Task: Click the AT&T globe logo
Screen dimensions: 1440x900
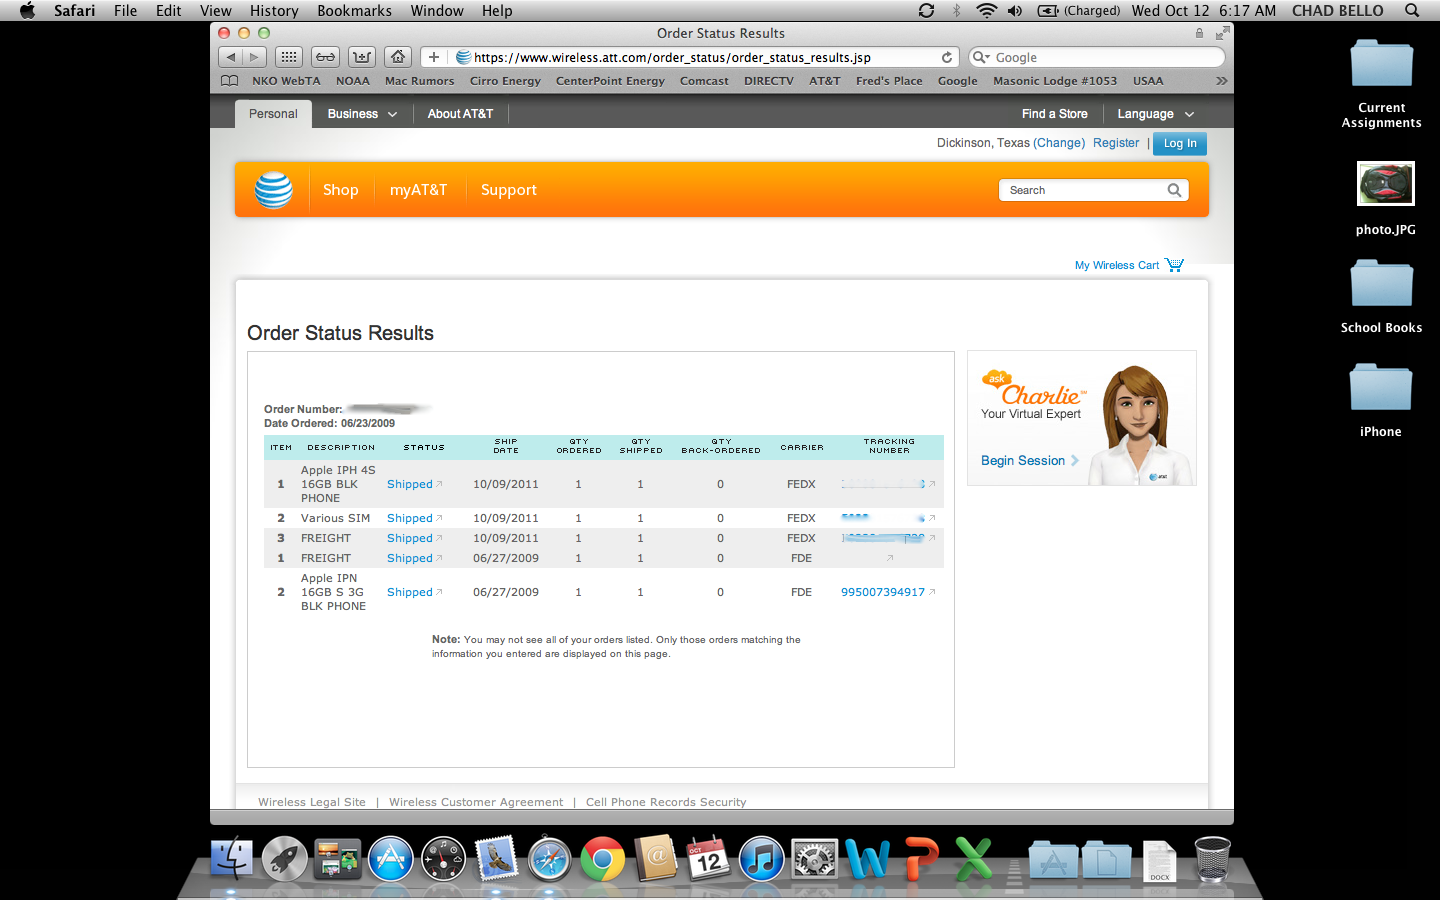Action: click(273, 190)
